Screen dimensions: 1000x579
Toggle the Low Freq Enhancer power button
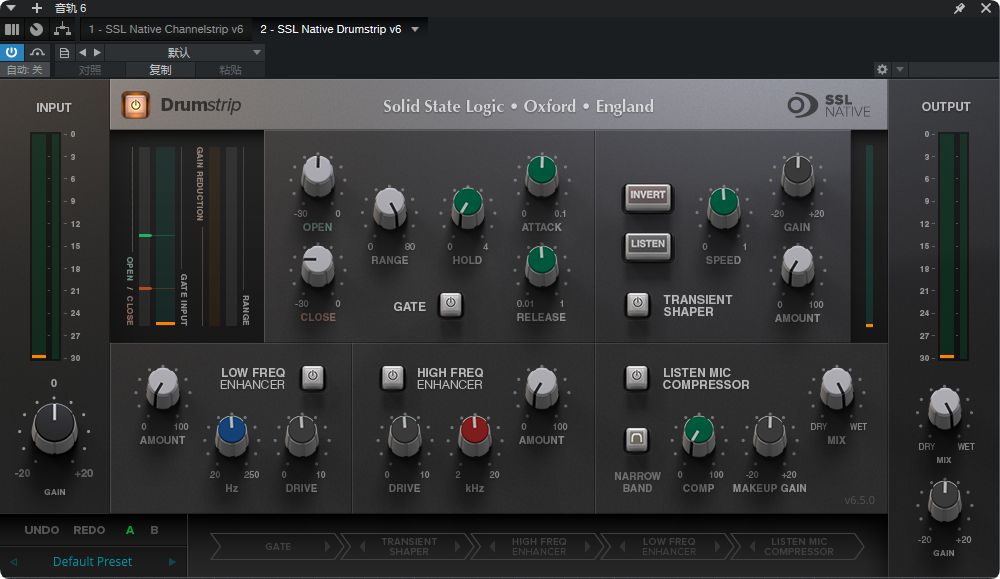pyautogui.click(x=312, y=377)
